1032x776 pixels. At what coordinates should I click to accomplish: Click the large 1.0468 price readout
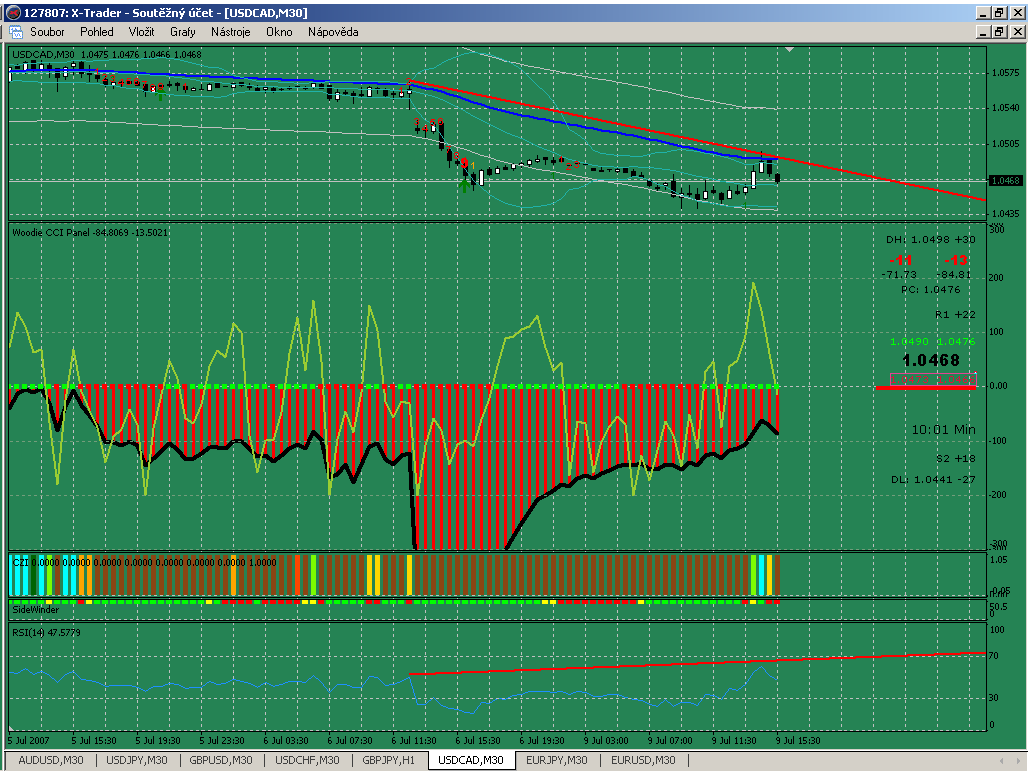[x=931, y=360]
